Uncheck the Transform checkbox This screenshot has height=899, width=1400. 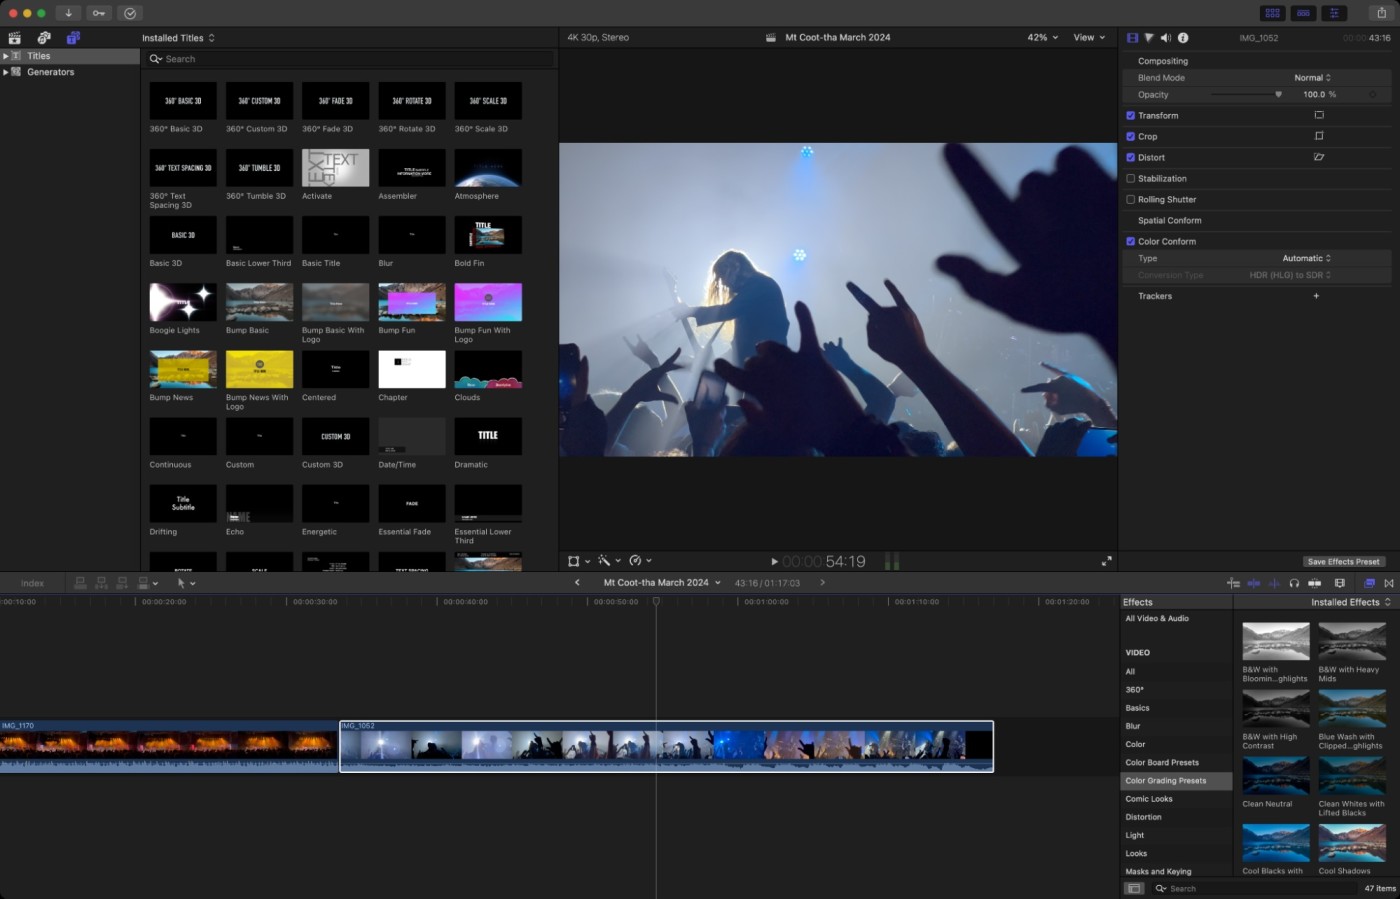[1131, 115]
